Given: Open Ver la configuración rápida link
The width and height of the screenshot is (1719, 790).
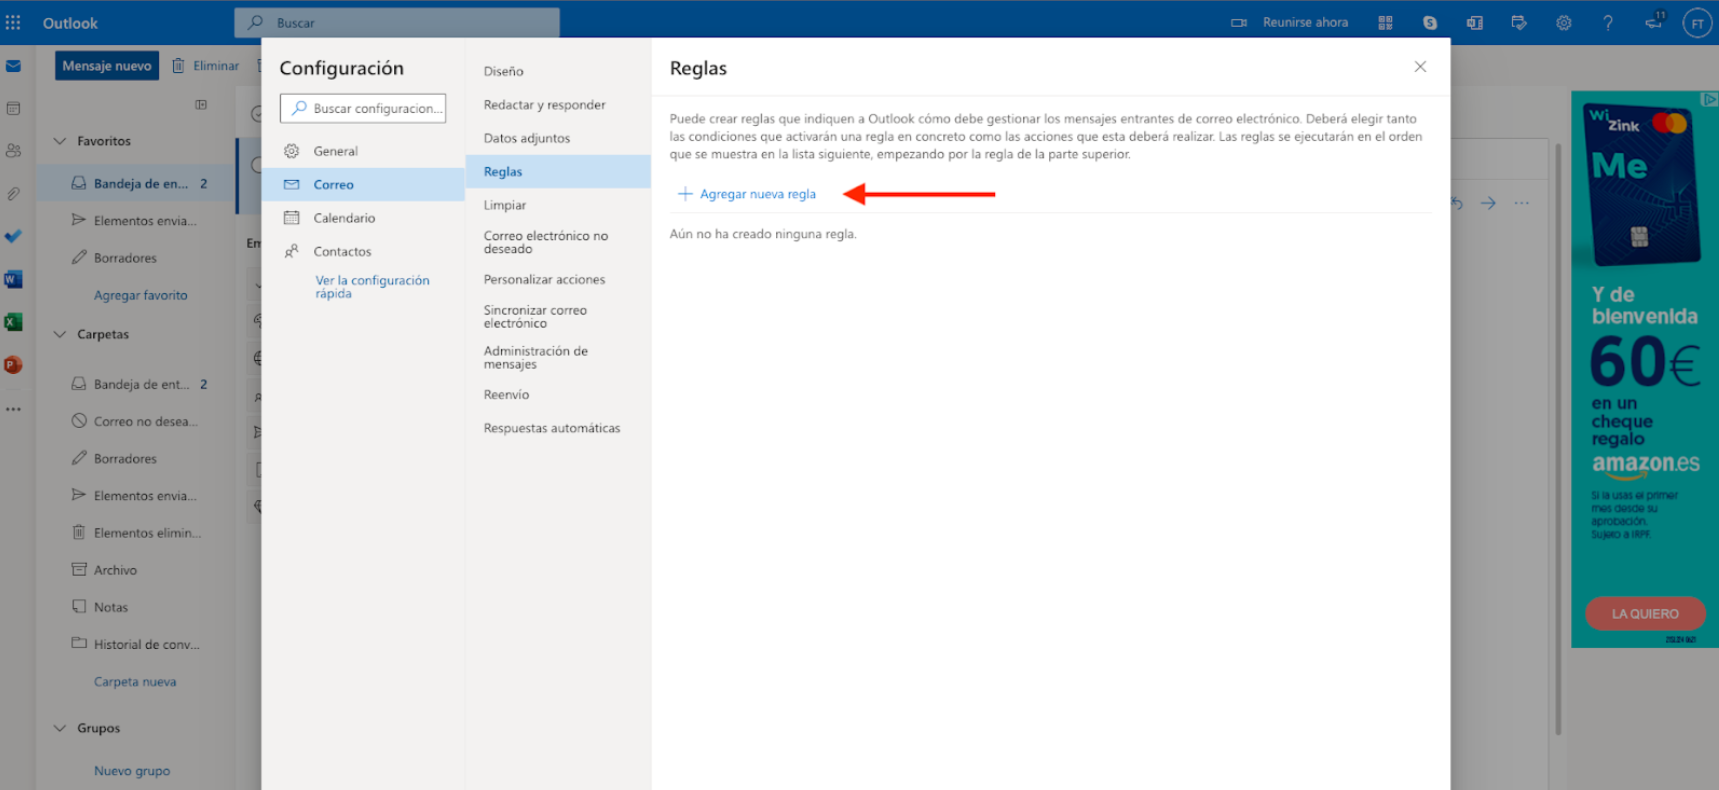Looking at the screenshot, I should tap(371, 287).
